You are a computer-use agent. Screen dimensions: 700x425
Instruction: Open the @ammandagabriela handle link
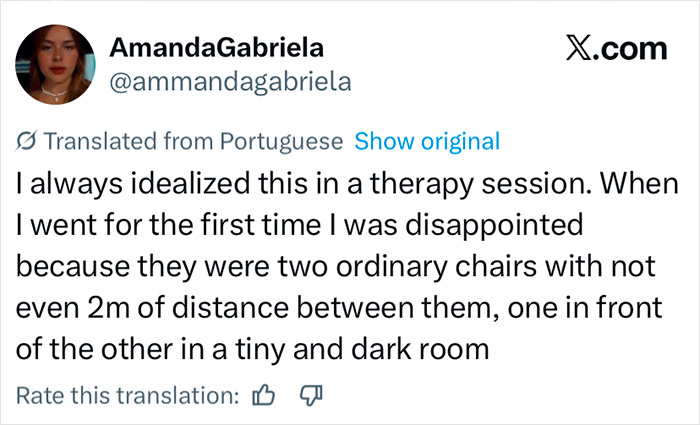(x=227, y=82)
